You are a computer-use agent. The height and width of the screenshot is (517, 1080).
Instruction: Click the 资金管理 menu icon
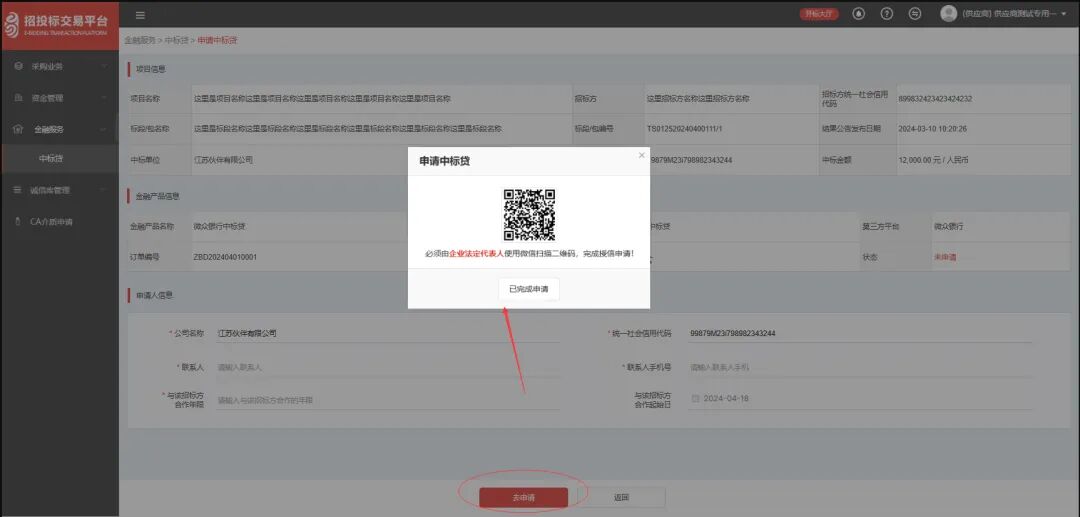click(x=19, y=98)
